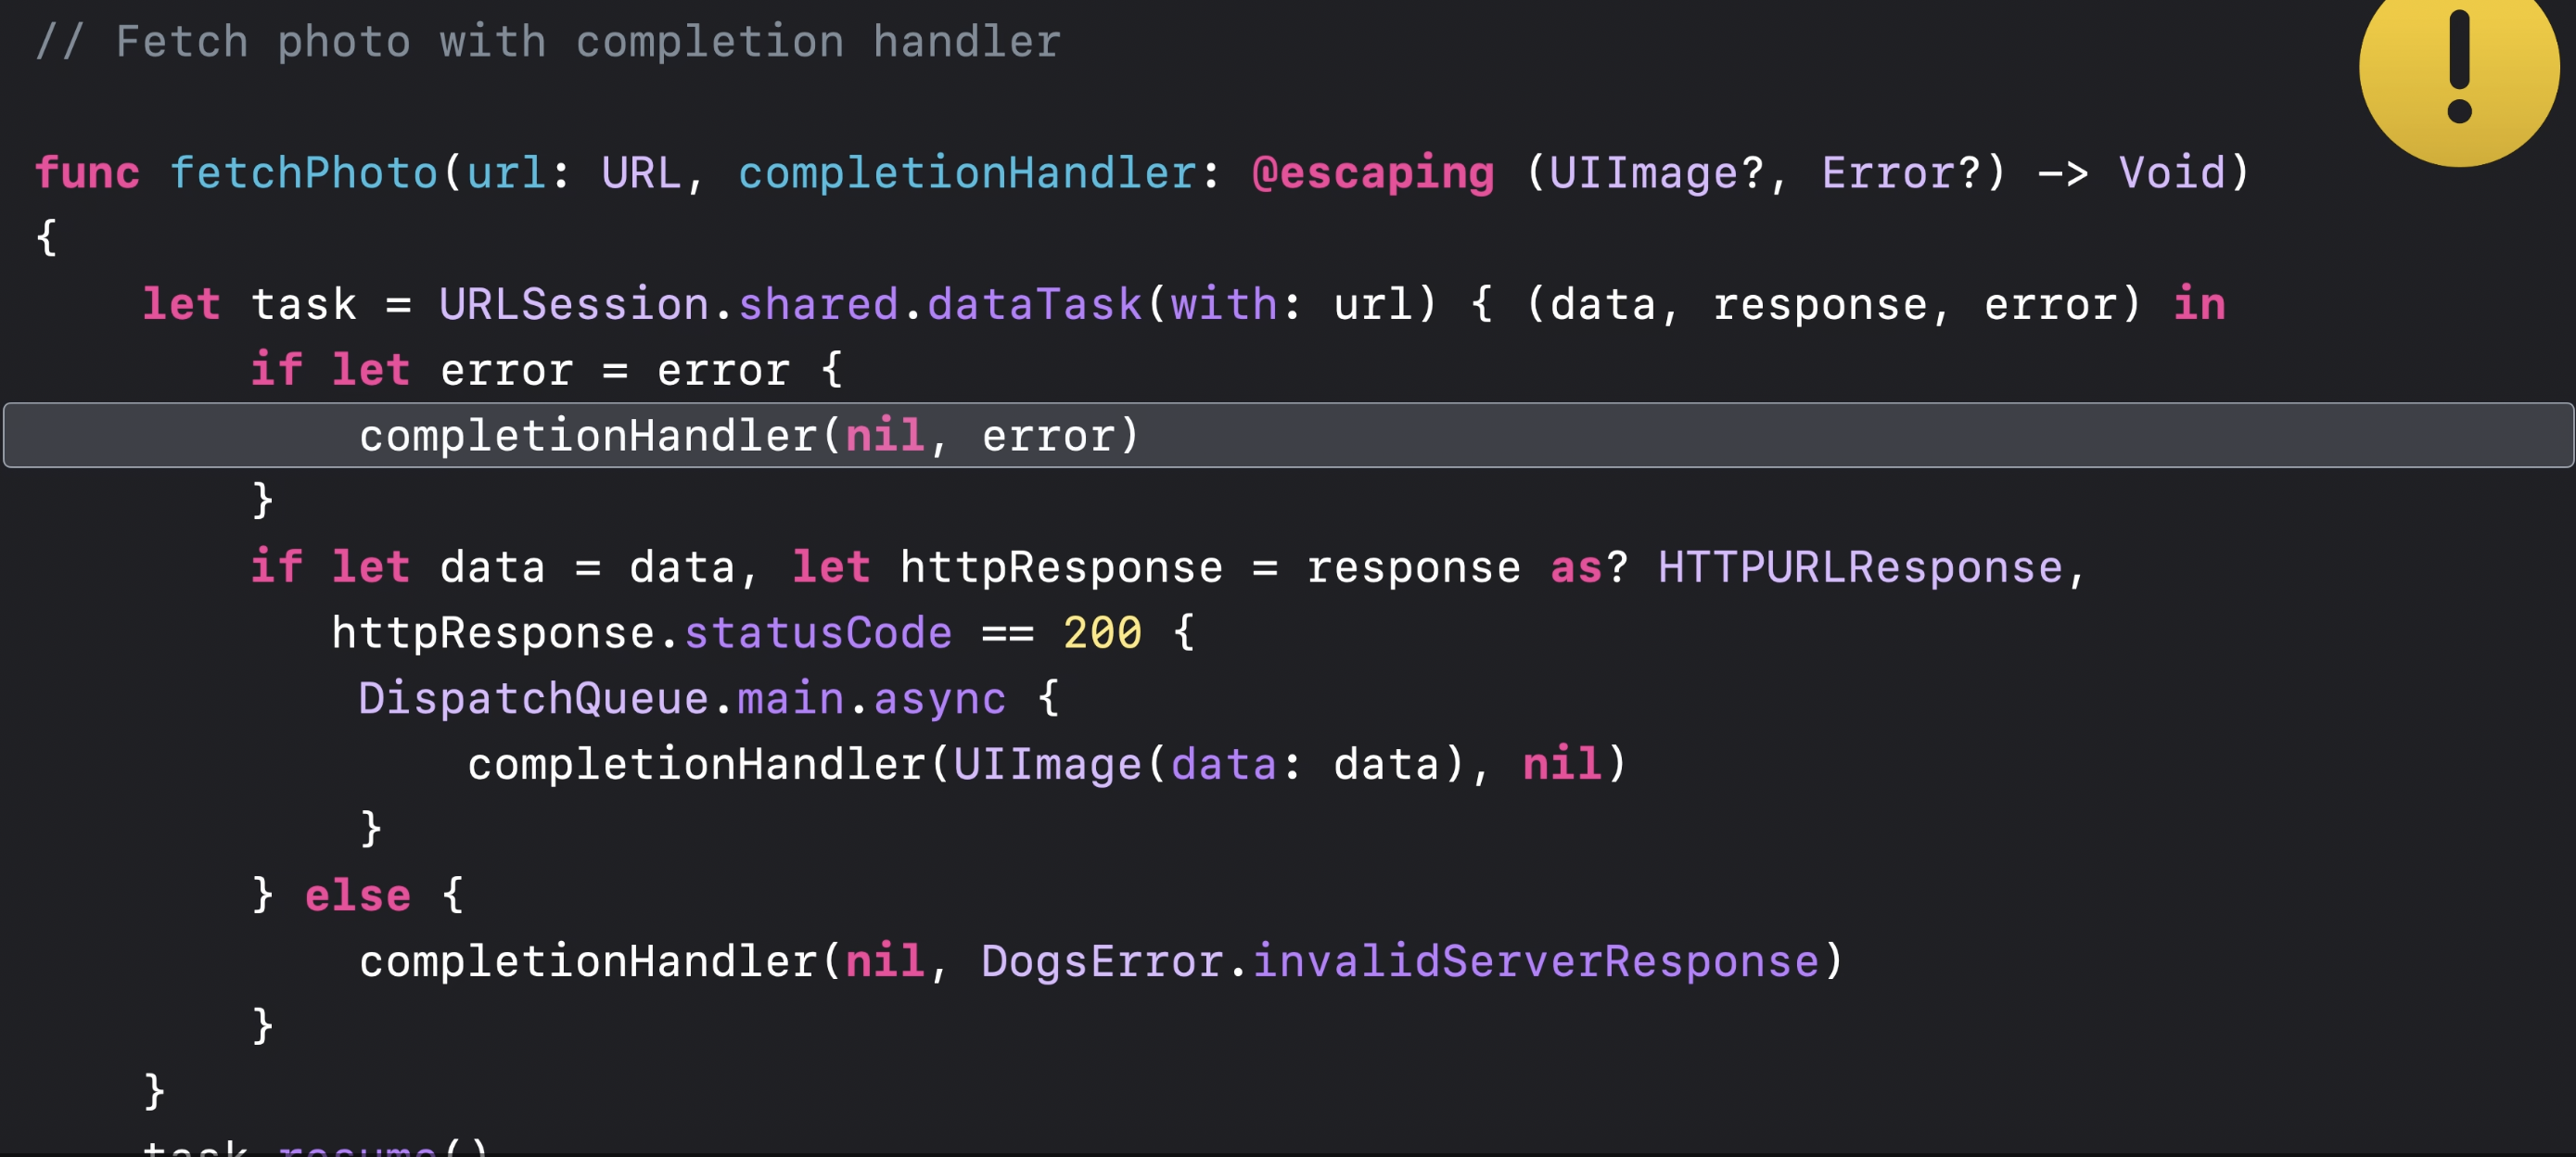The height and width of the screenshot is (1157, 2576).
Task: Click the fetchPhoto function name
Action: 304,173
